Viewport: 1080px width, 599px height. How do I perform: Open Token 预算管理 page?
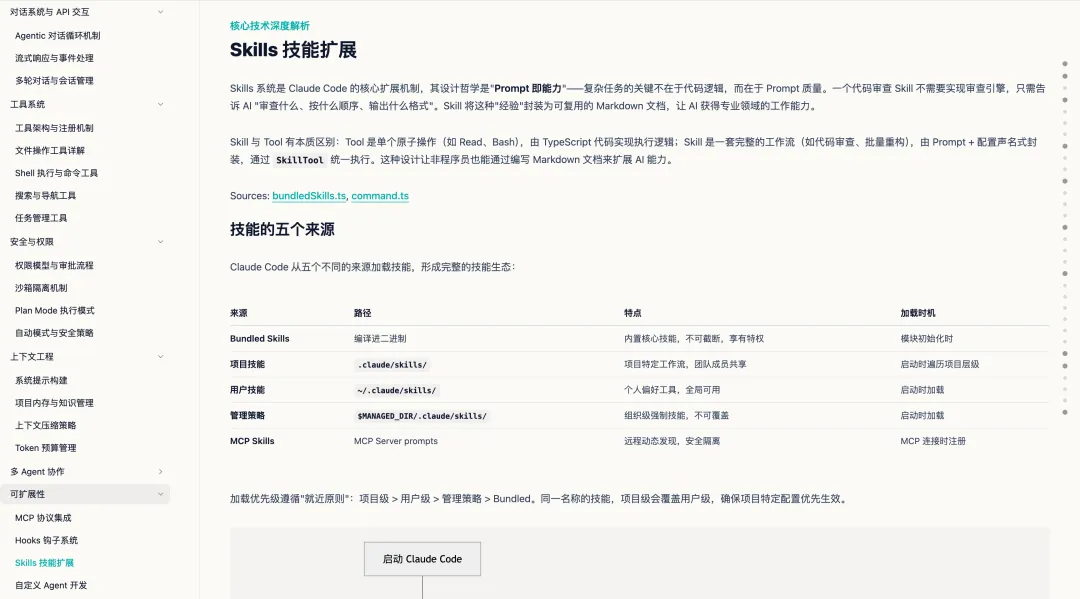pos(45,448)
